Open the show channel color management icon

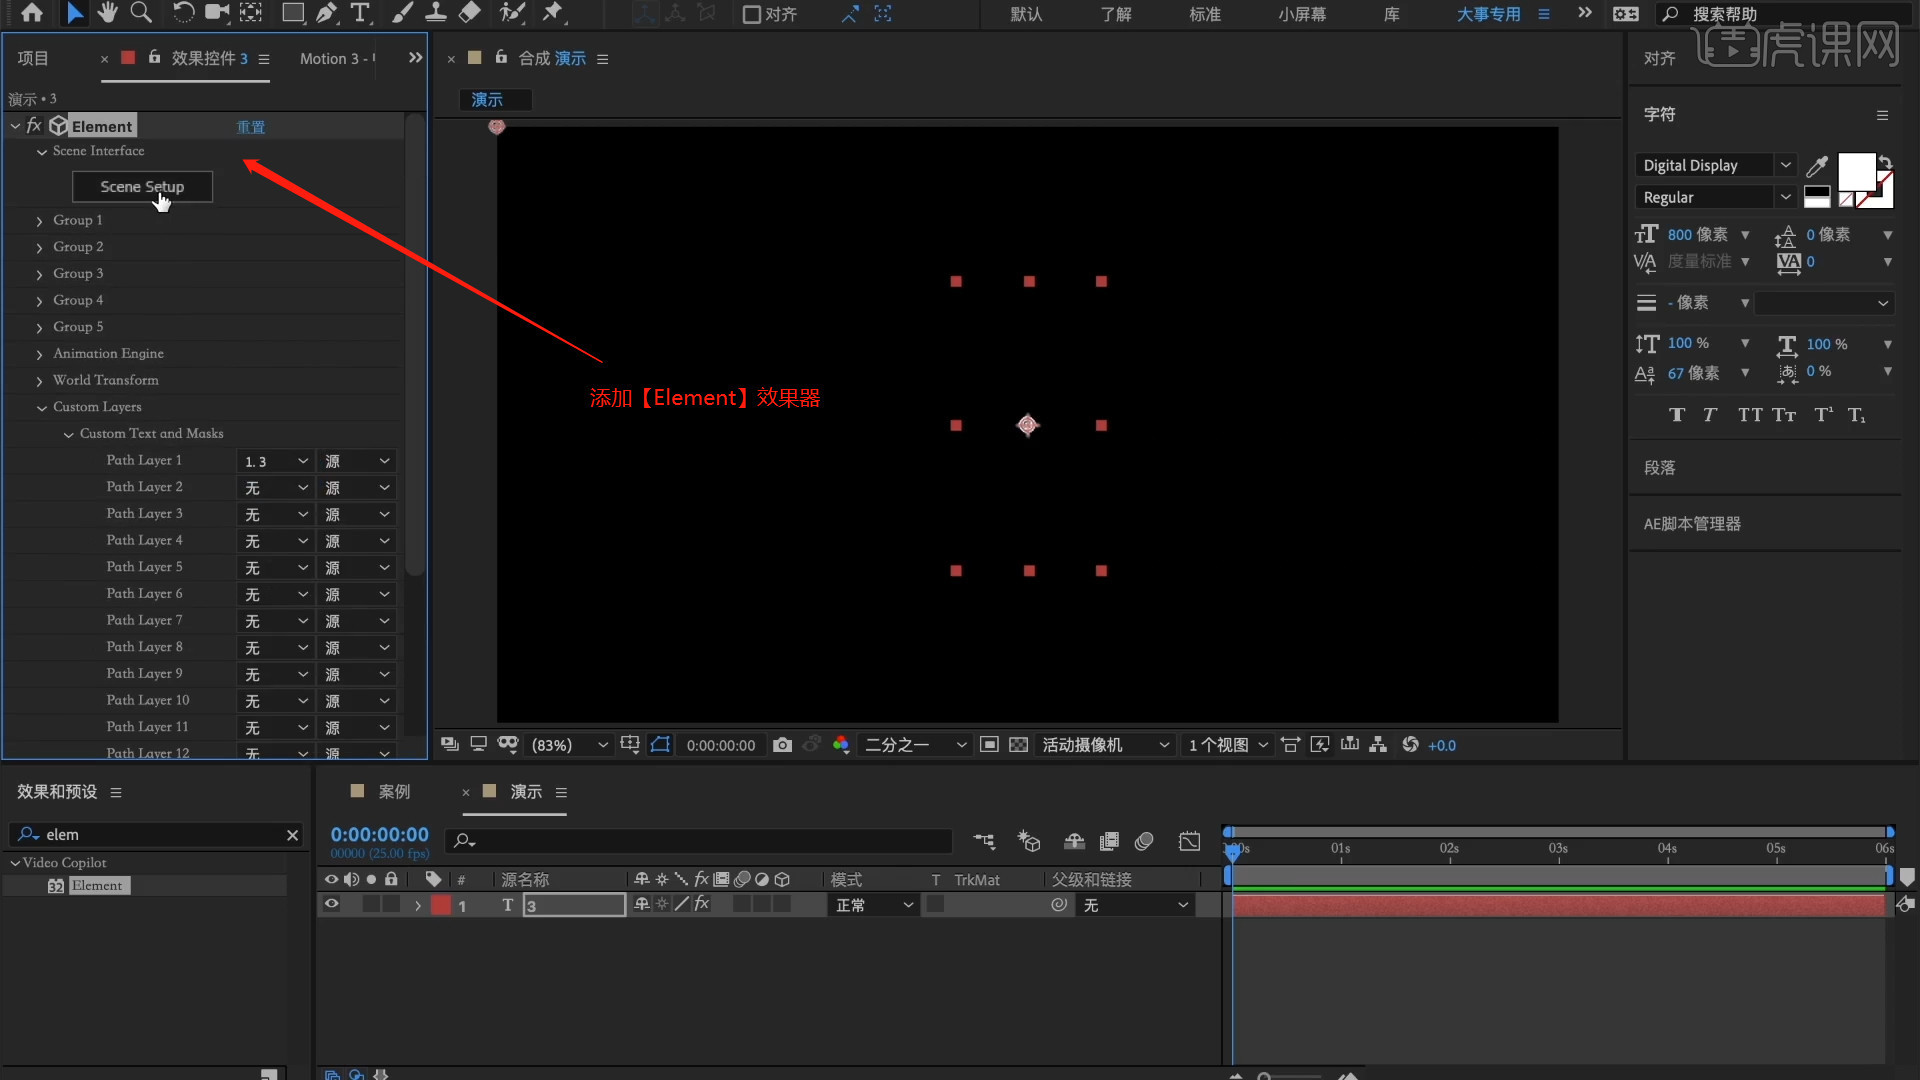point(841,745)
